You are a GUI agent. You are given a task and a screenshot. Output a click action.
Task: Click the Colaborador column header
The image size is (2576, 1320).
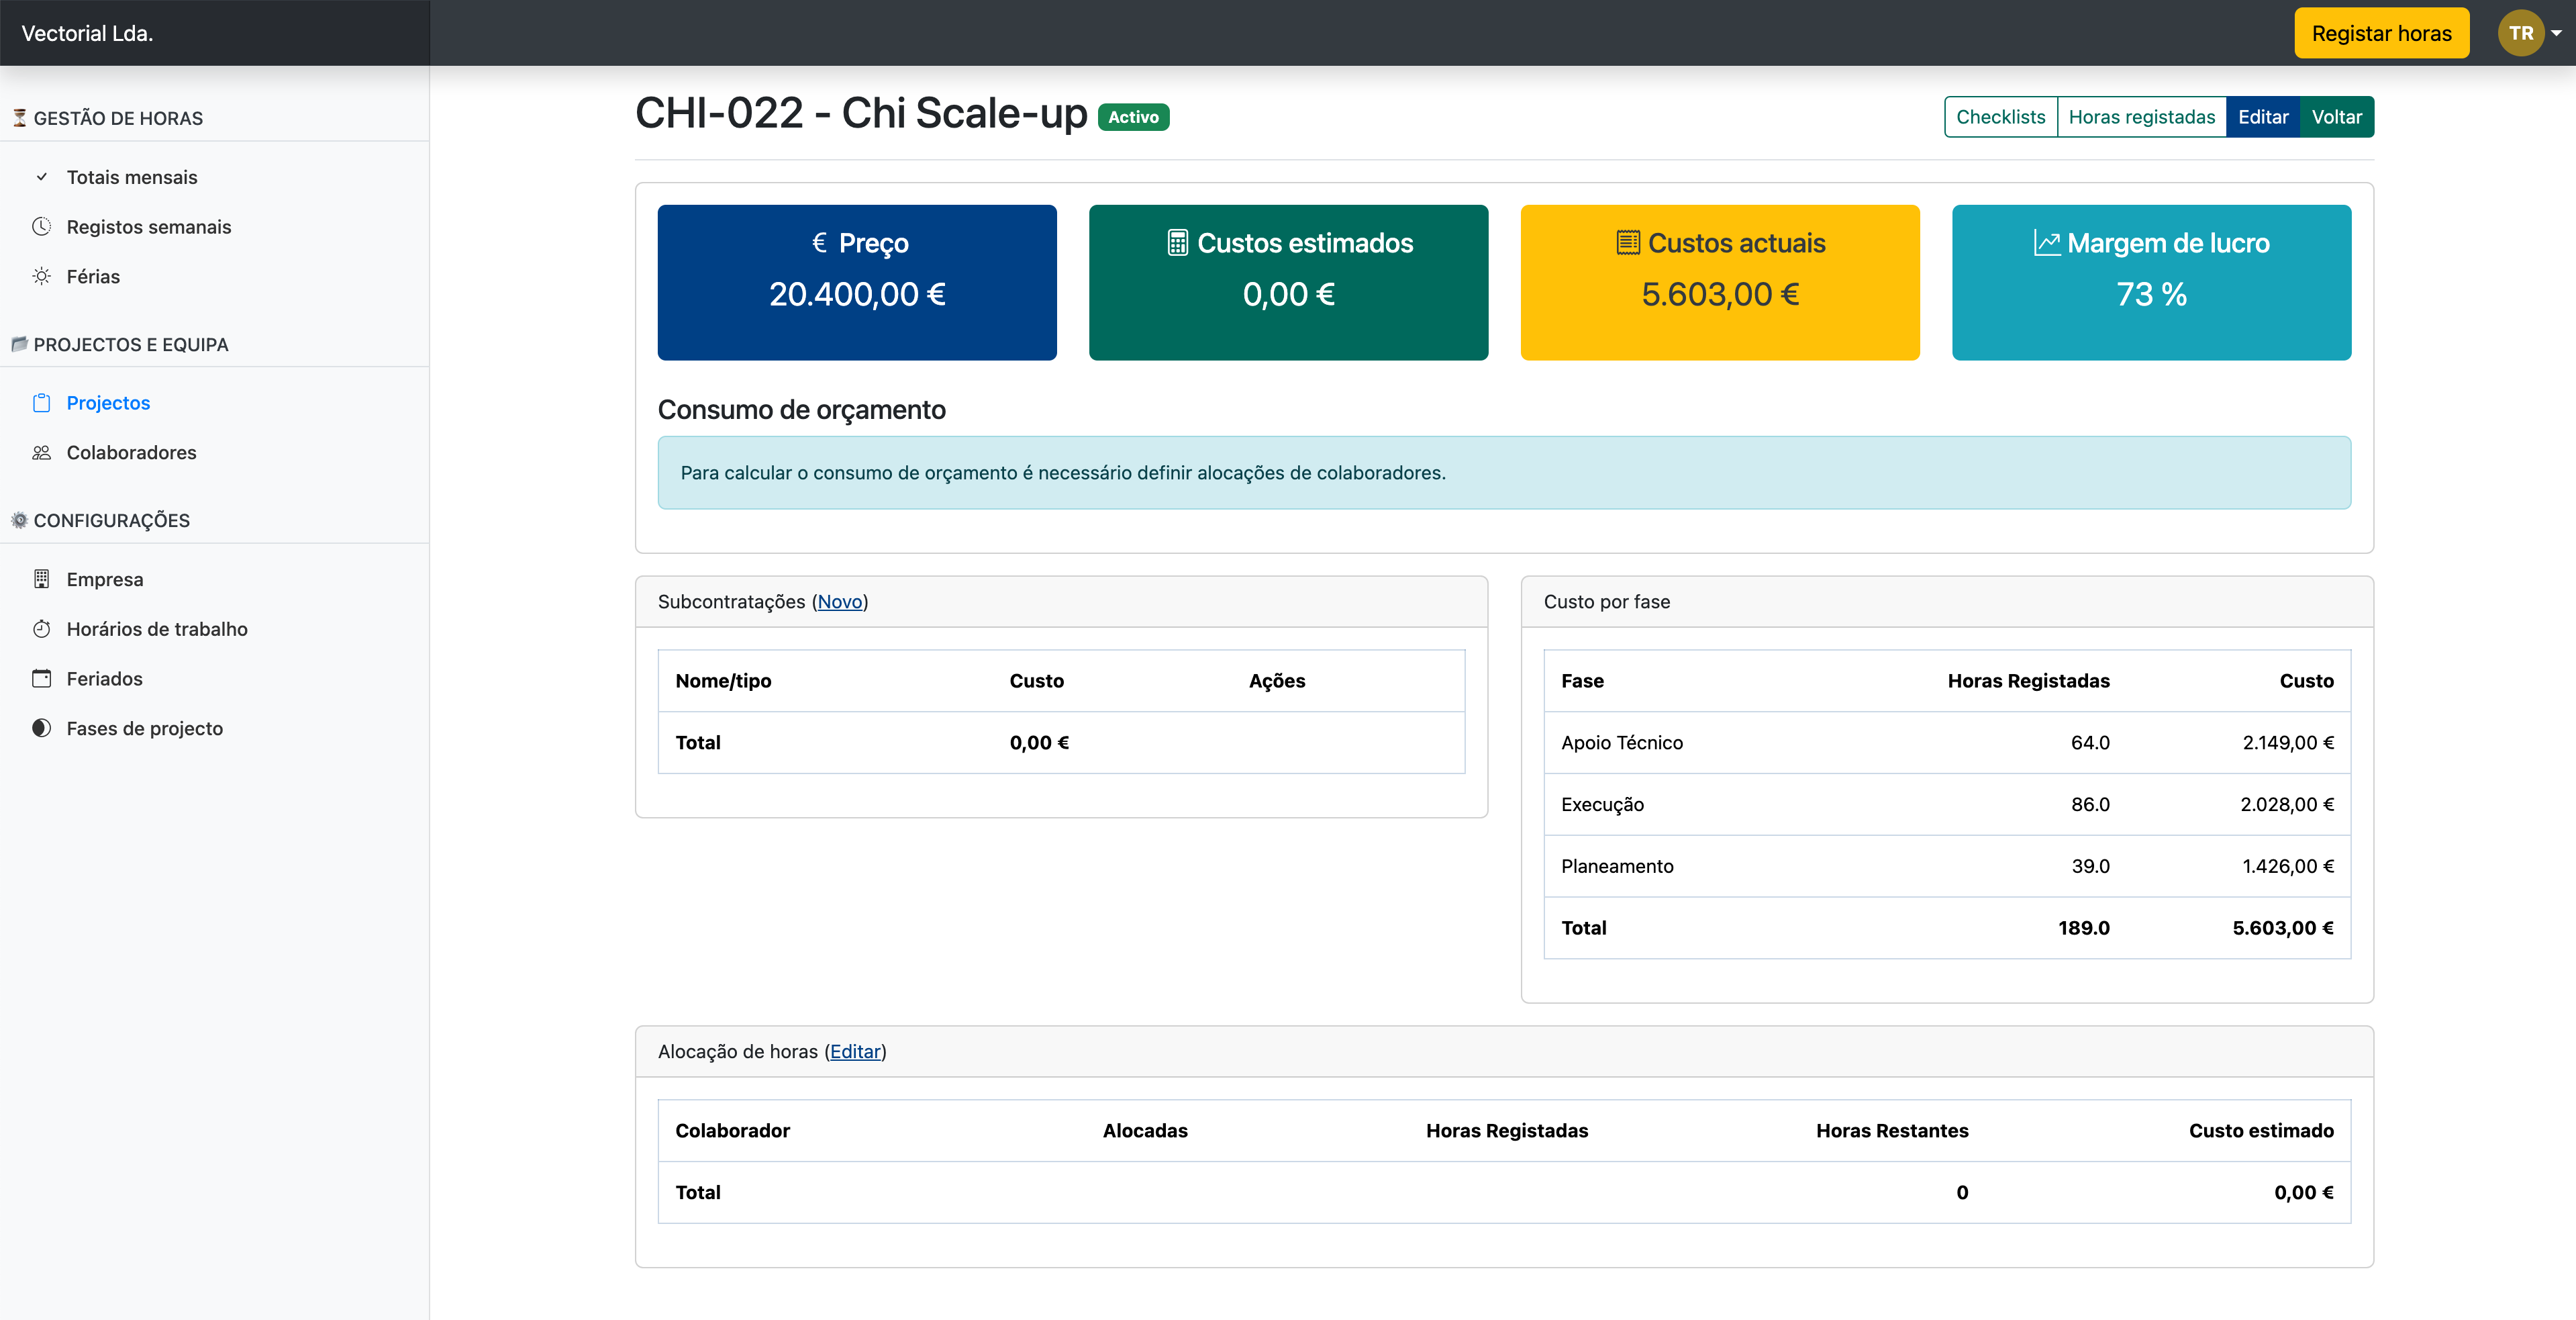pyautogui.click(x=732, y=1131)
